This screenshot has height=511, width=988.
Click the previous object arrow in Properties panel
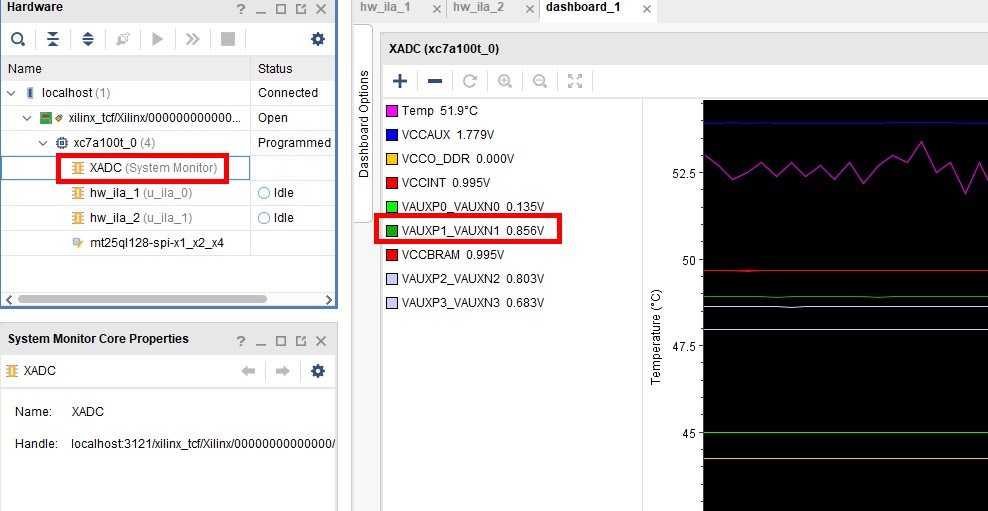click(x=248, y=371)
